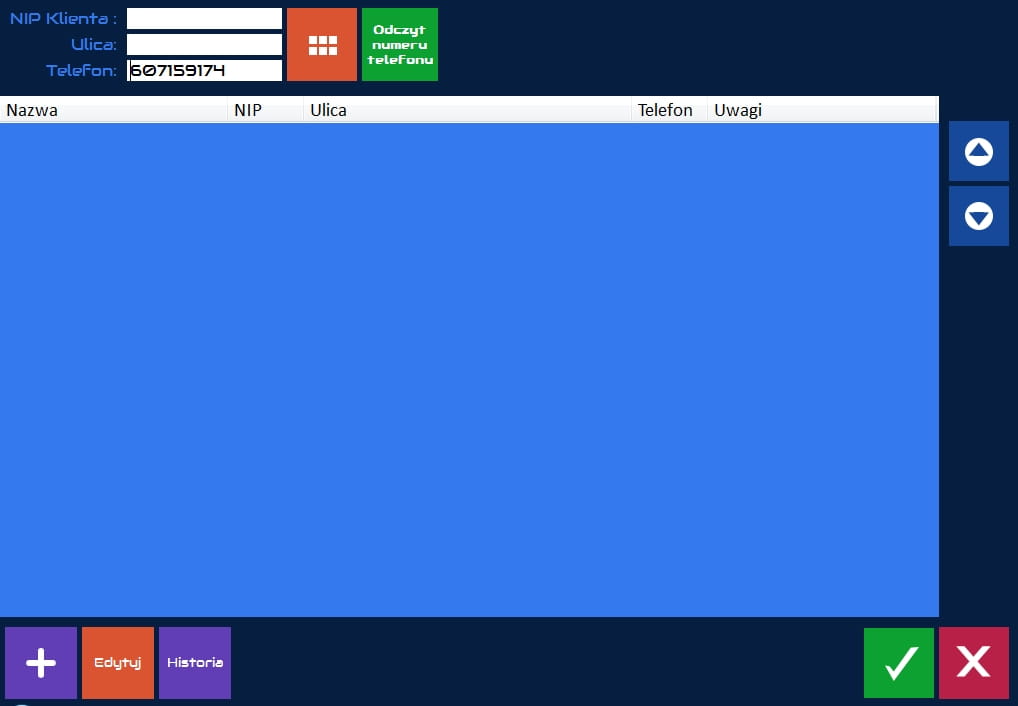Screen dimensions: 1018x706
Task: Confirm selection with the green checkmark
Action: click(899, 662)
